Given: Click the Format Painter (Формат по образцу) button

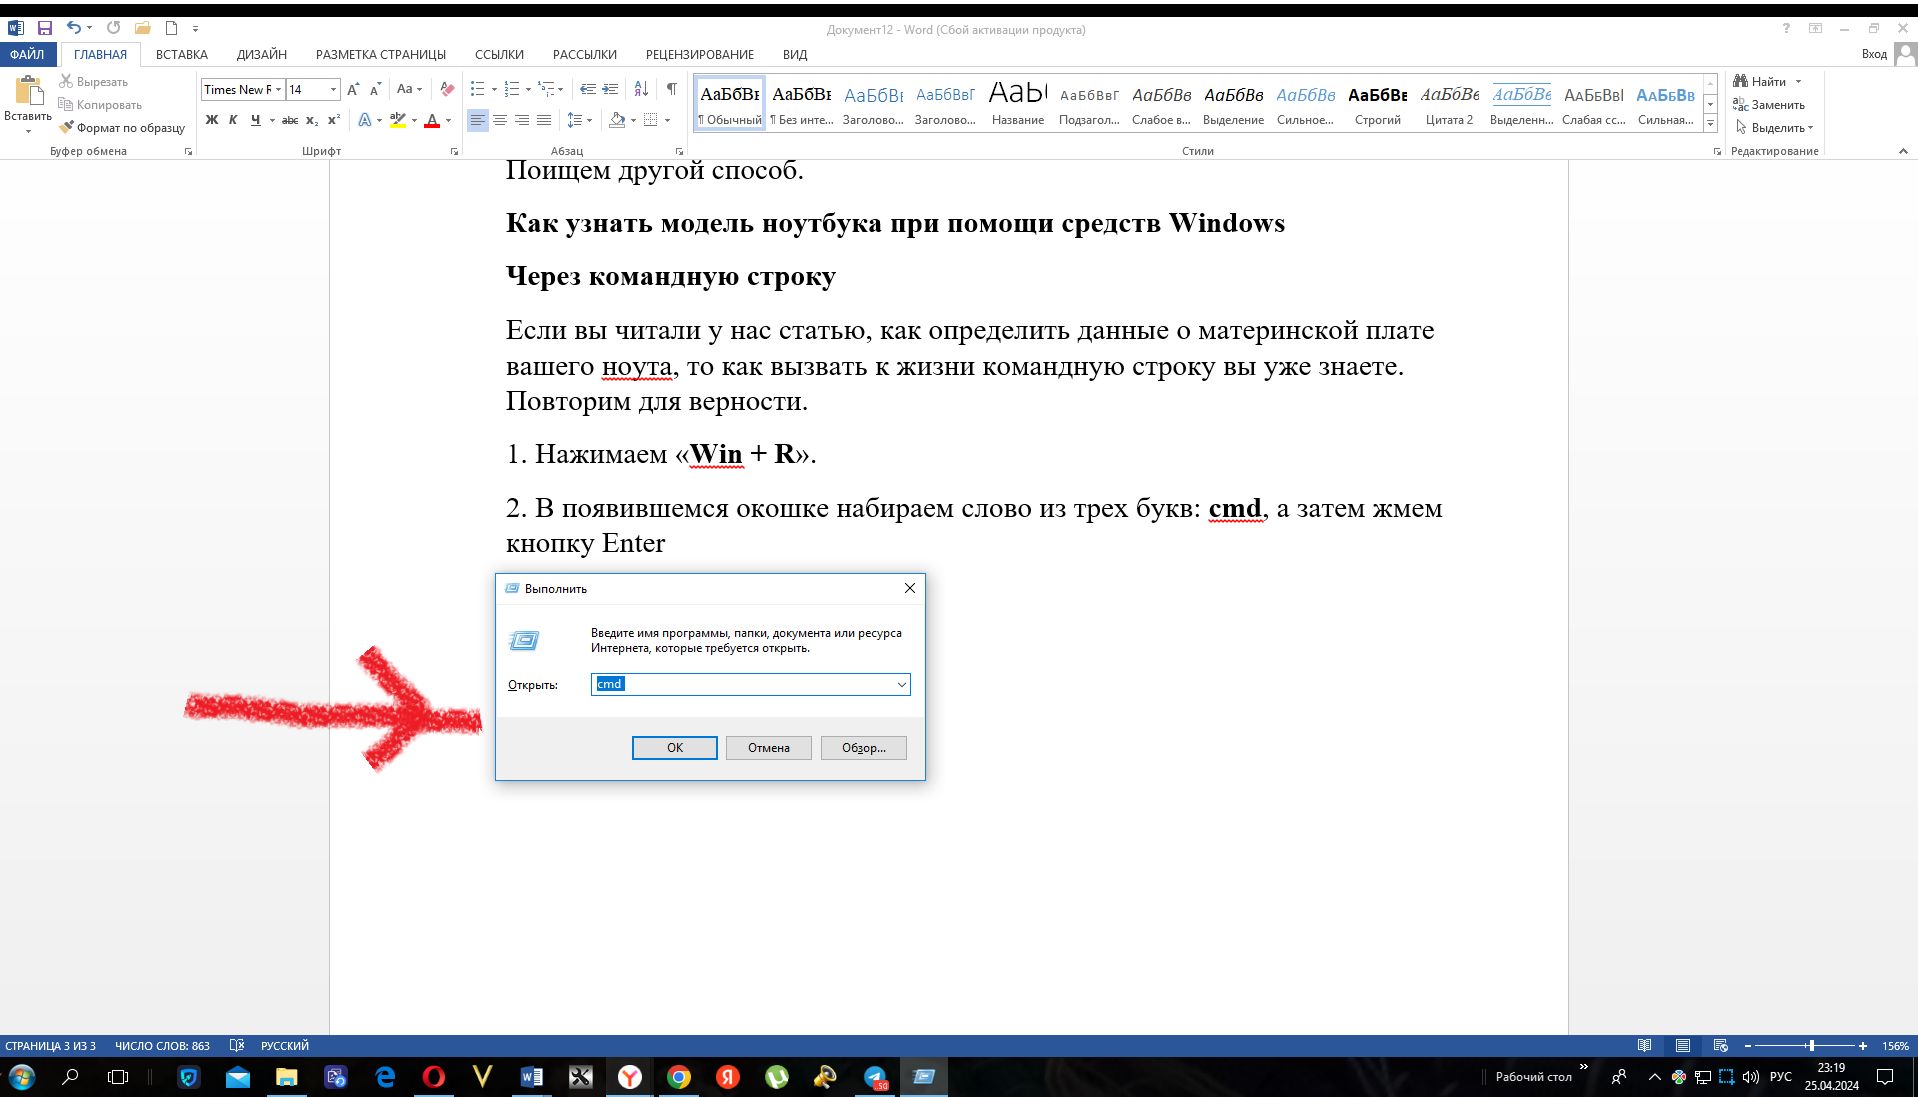Looking at the screenshot, I should tap(122, 127).
